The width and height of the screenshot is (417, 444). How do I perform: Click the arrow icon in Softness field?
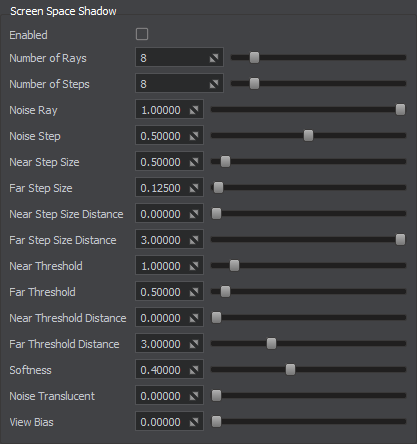(194, 370)
